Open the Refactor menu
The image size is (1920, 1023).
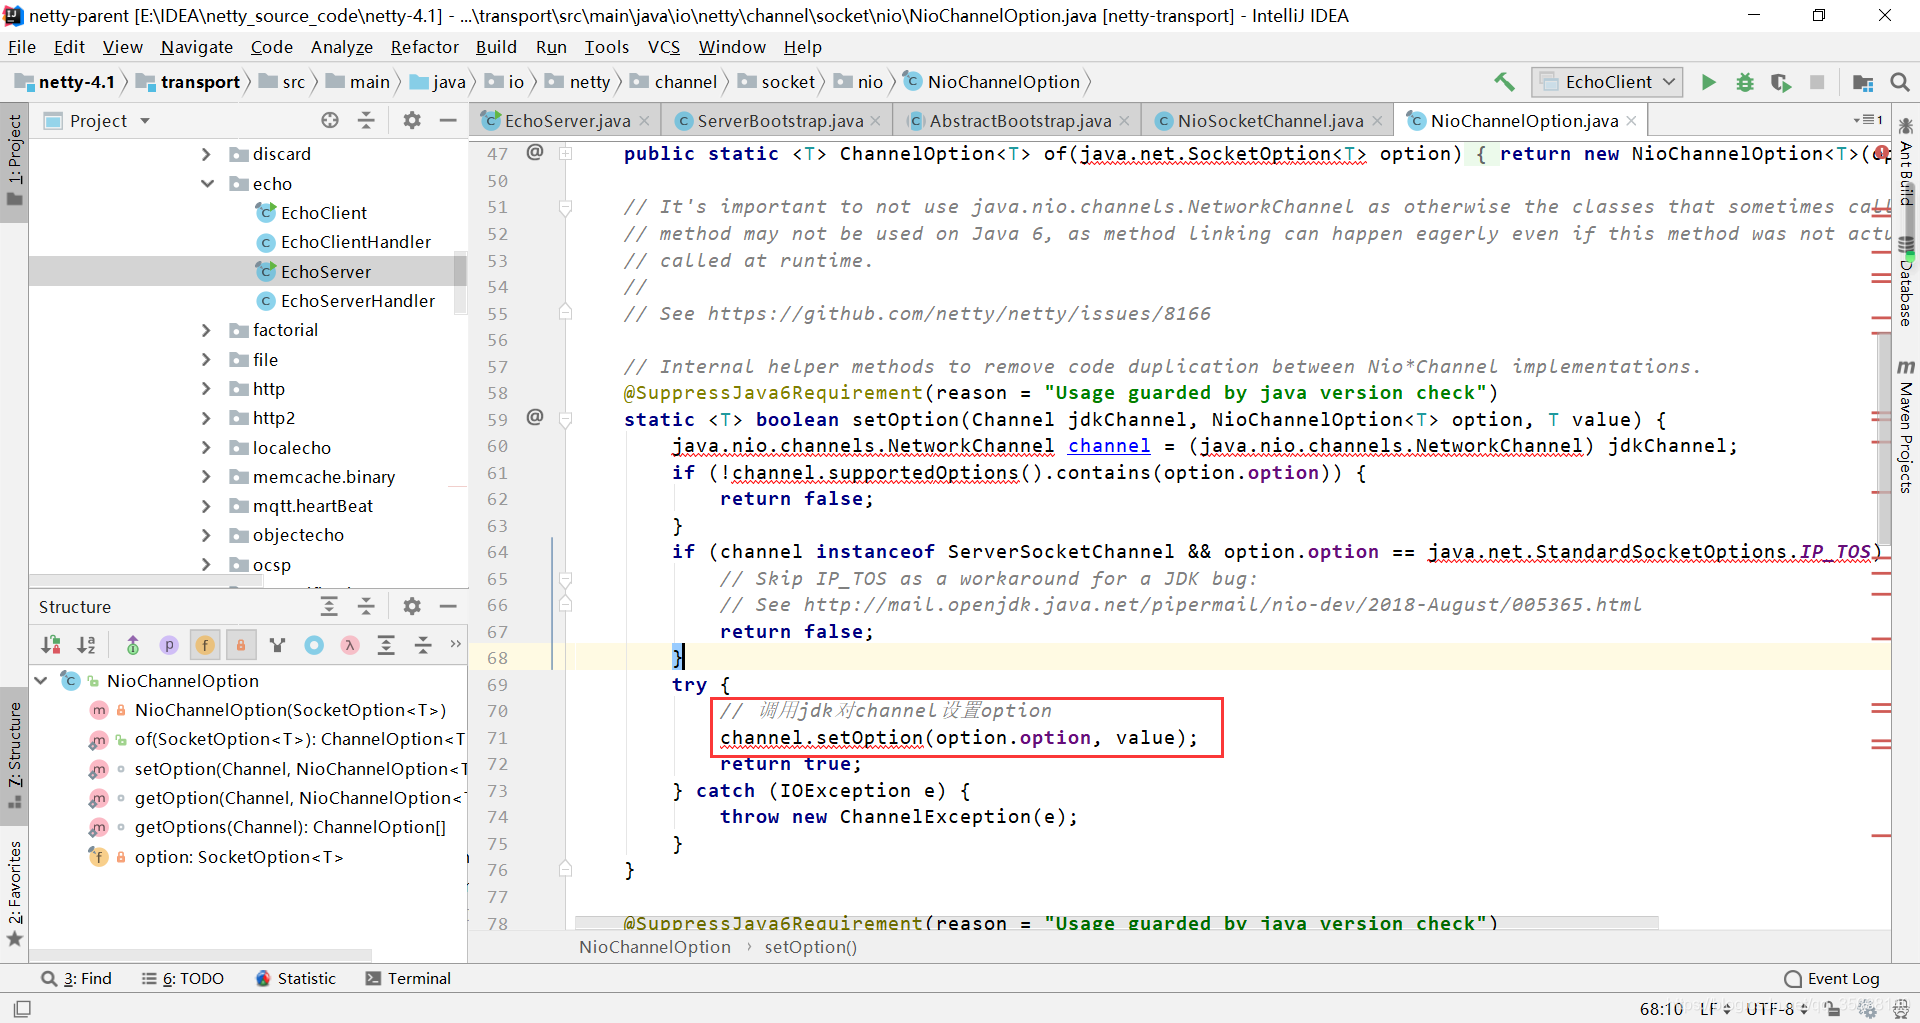[424, 47]
